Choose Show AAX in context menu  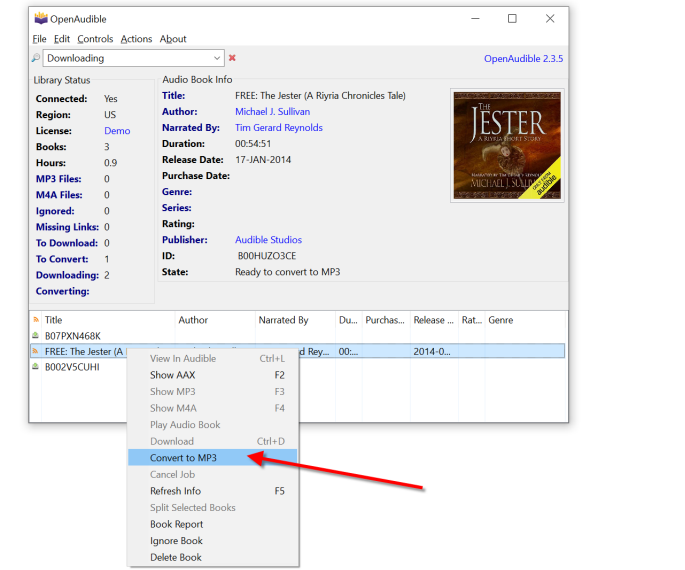(213, 375)
